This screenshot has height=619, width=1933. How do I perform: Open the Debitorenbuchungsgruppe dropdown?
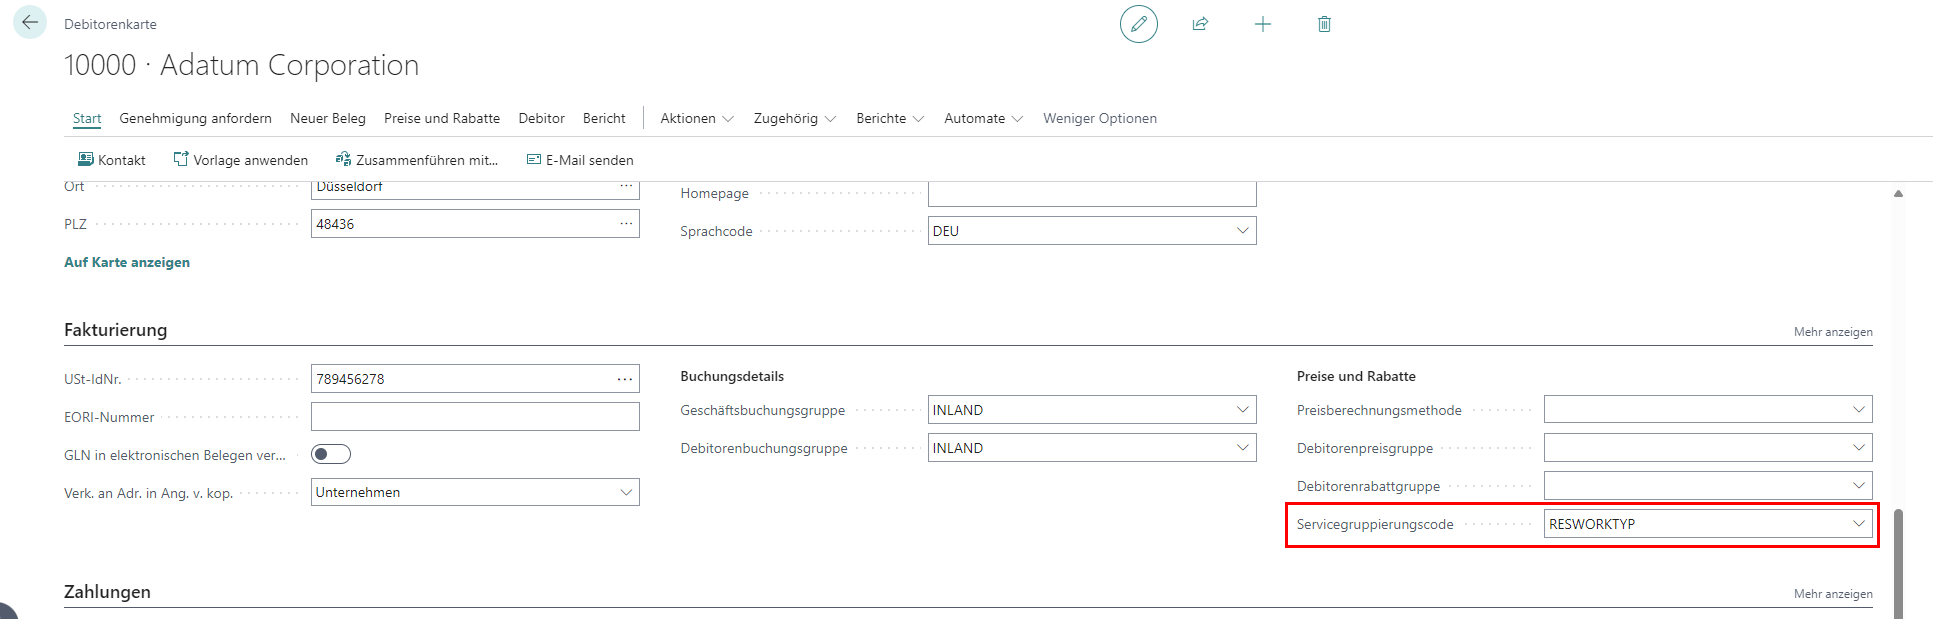[1242, 448]
